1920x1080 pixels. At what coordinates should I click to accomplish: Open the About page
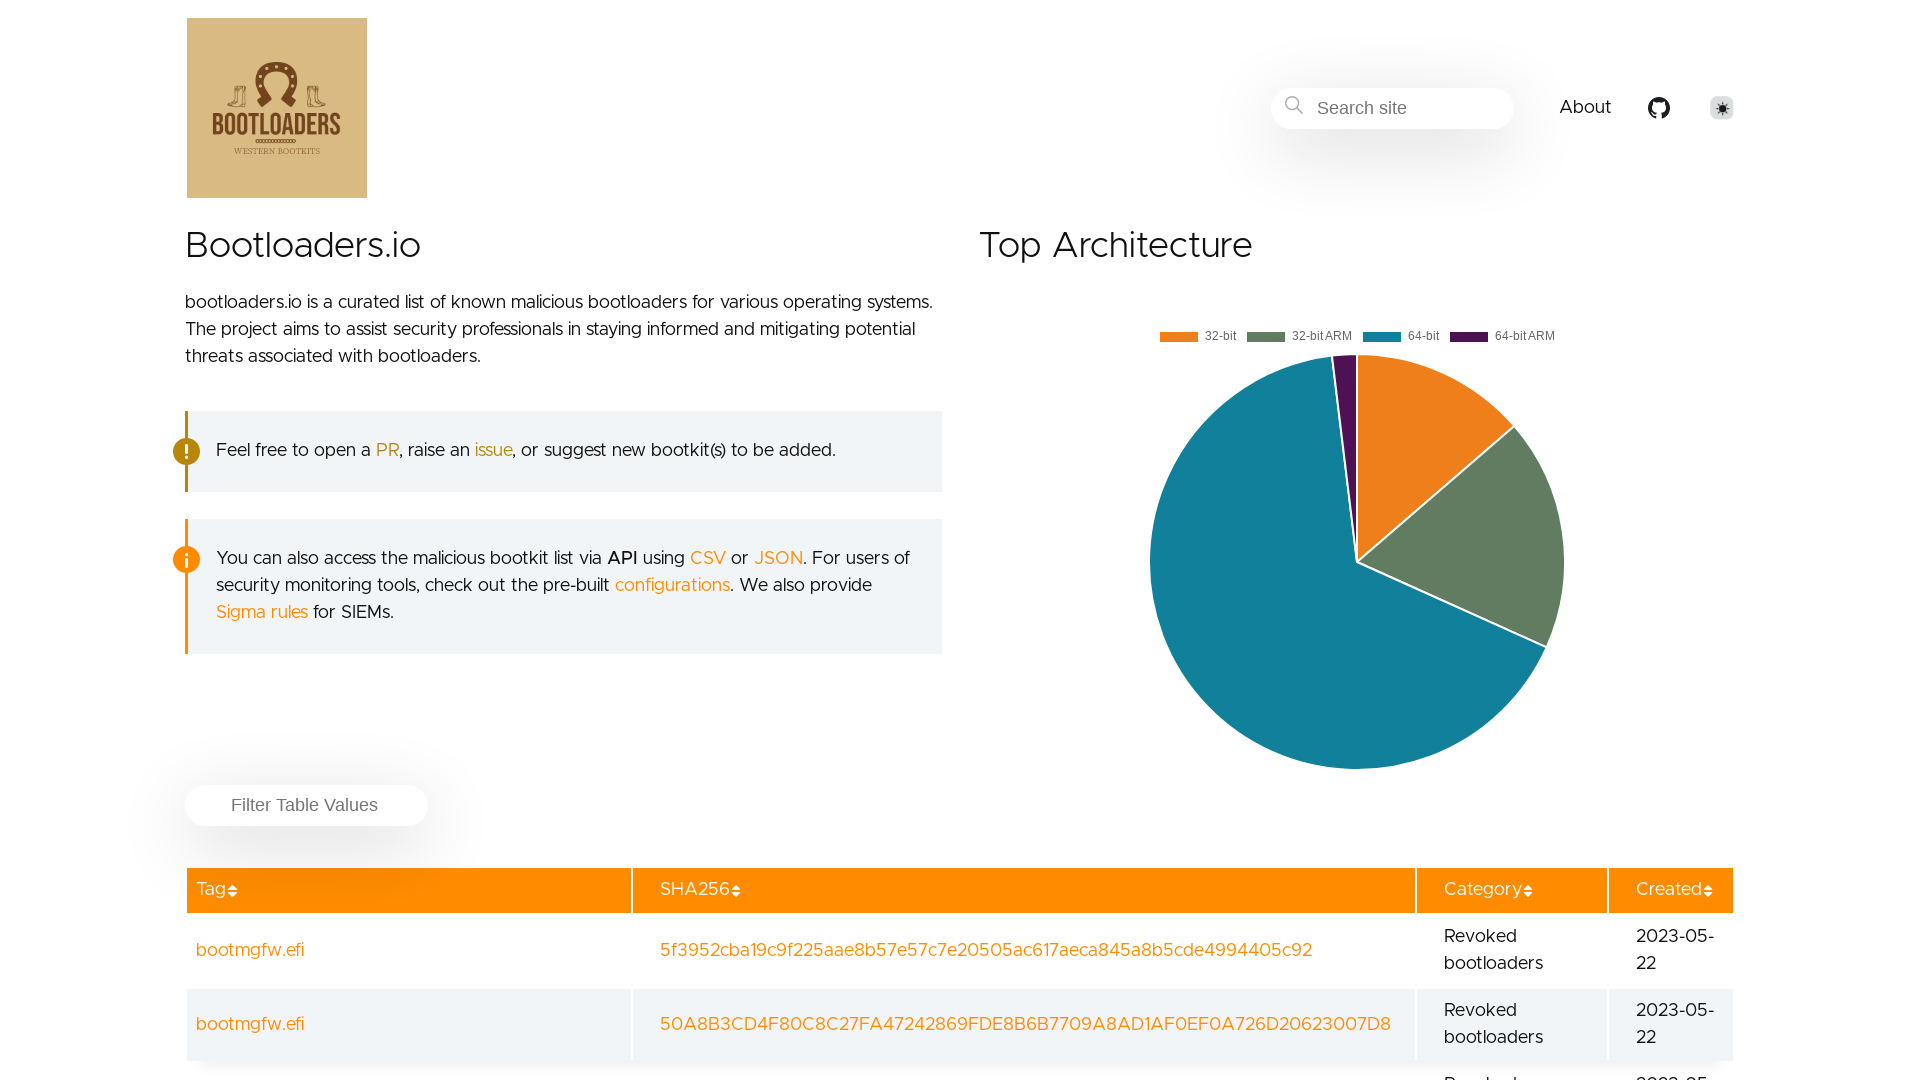pos(1585,107)
